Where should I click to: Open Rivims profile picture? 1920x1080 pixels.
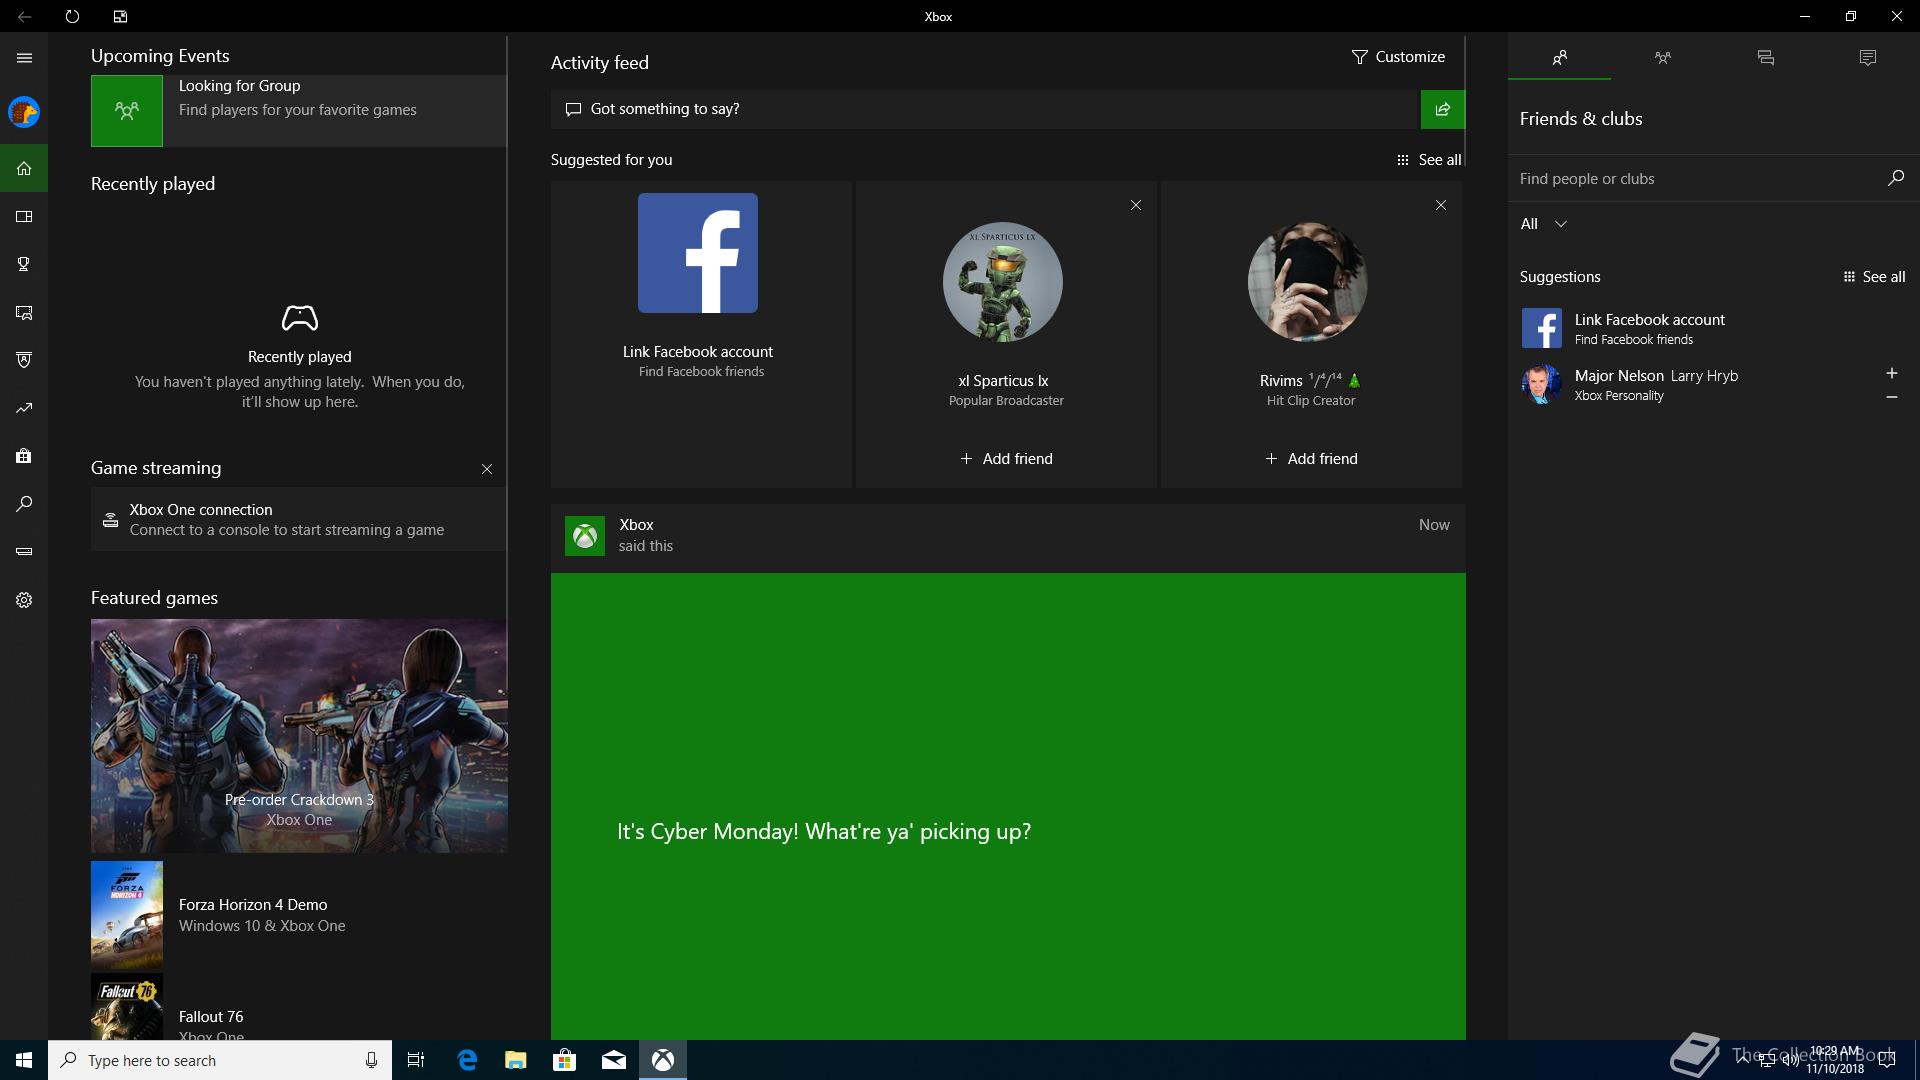pos(1308,282)
